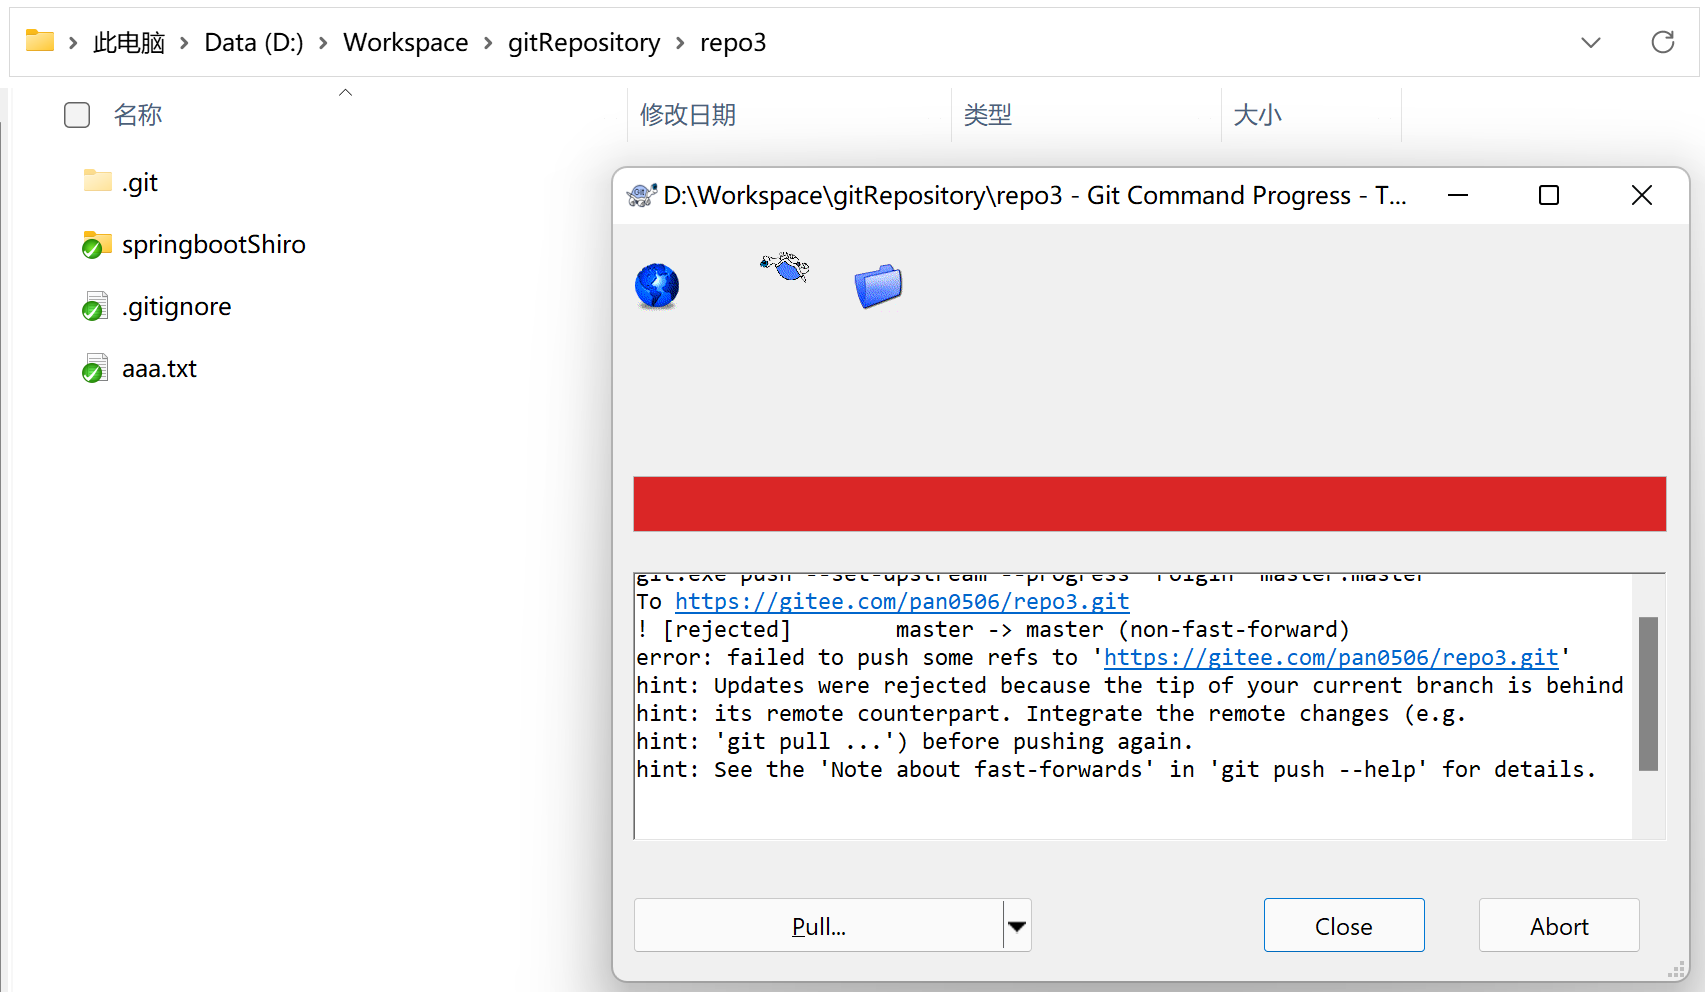Viewport: 1705px width, 992px height.
Task: Click the flying tortoise animation icon
Action: click(785, 267)
